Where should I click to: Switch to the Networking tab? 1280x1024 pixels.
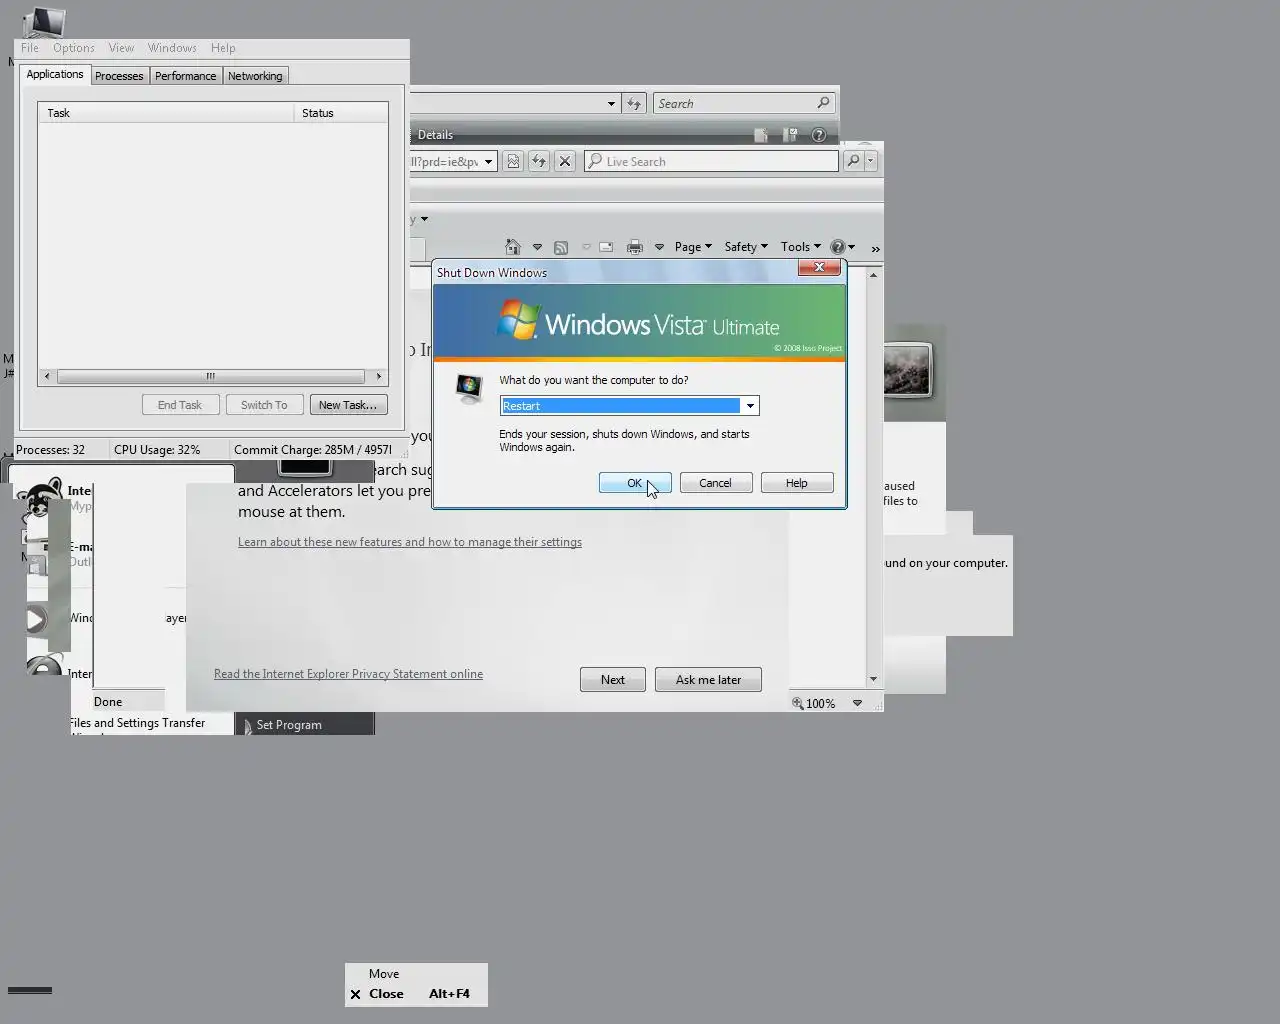tap(255, 76)
